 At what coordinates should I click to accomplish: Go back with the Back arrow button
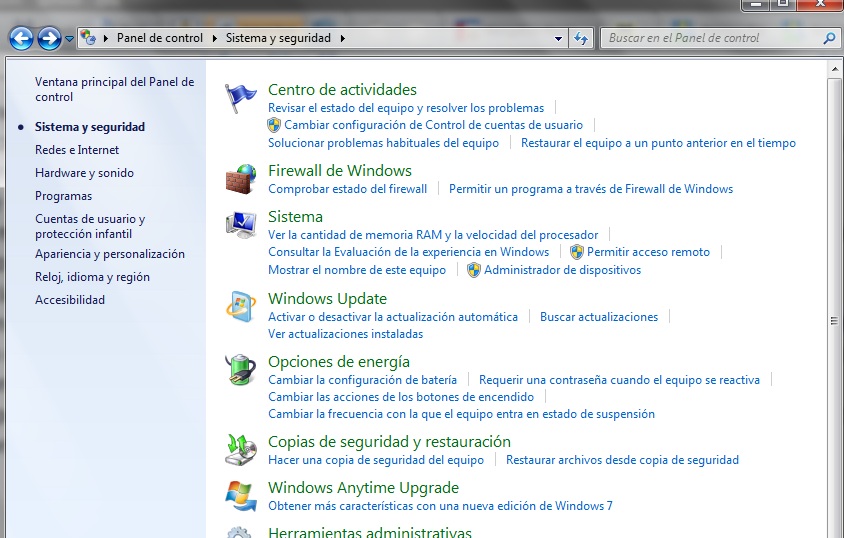pyautogui.click(x=21, y=38)
